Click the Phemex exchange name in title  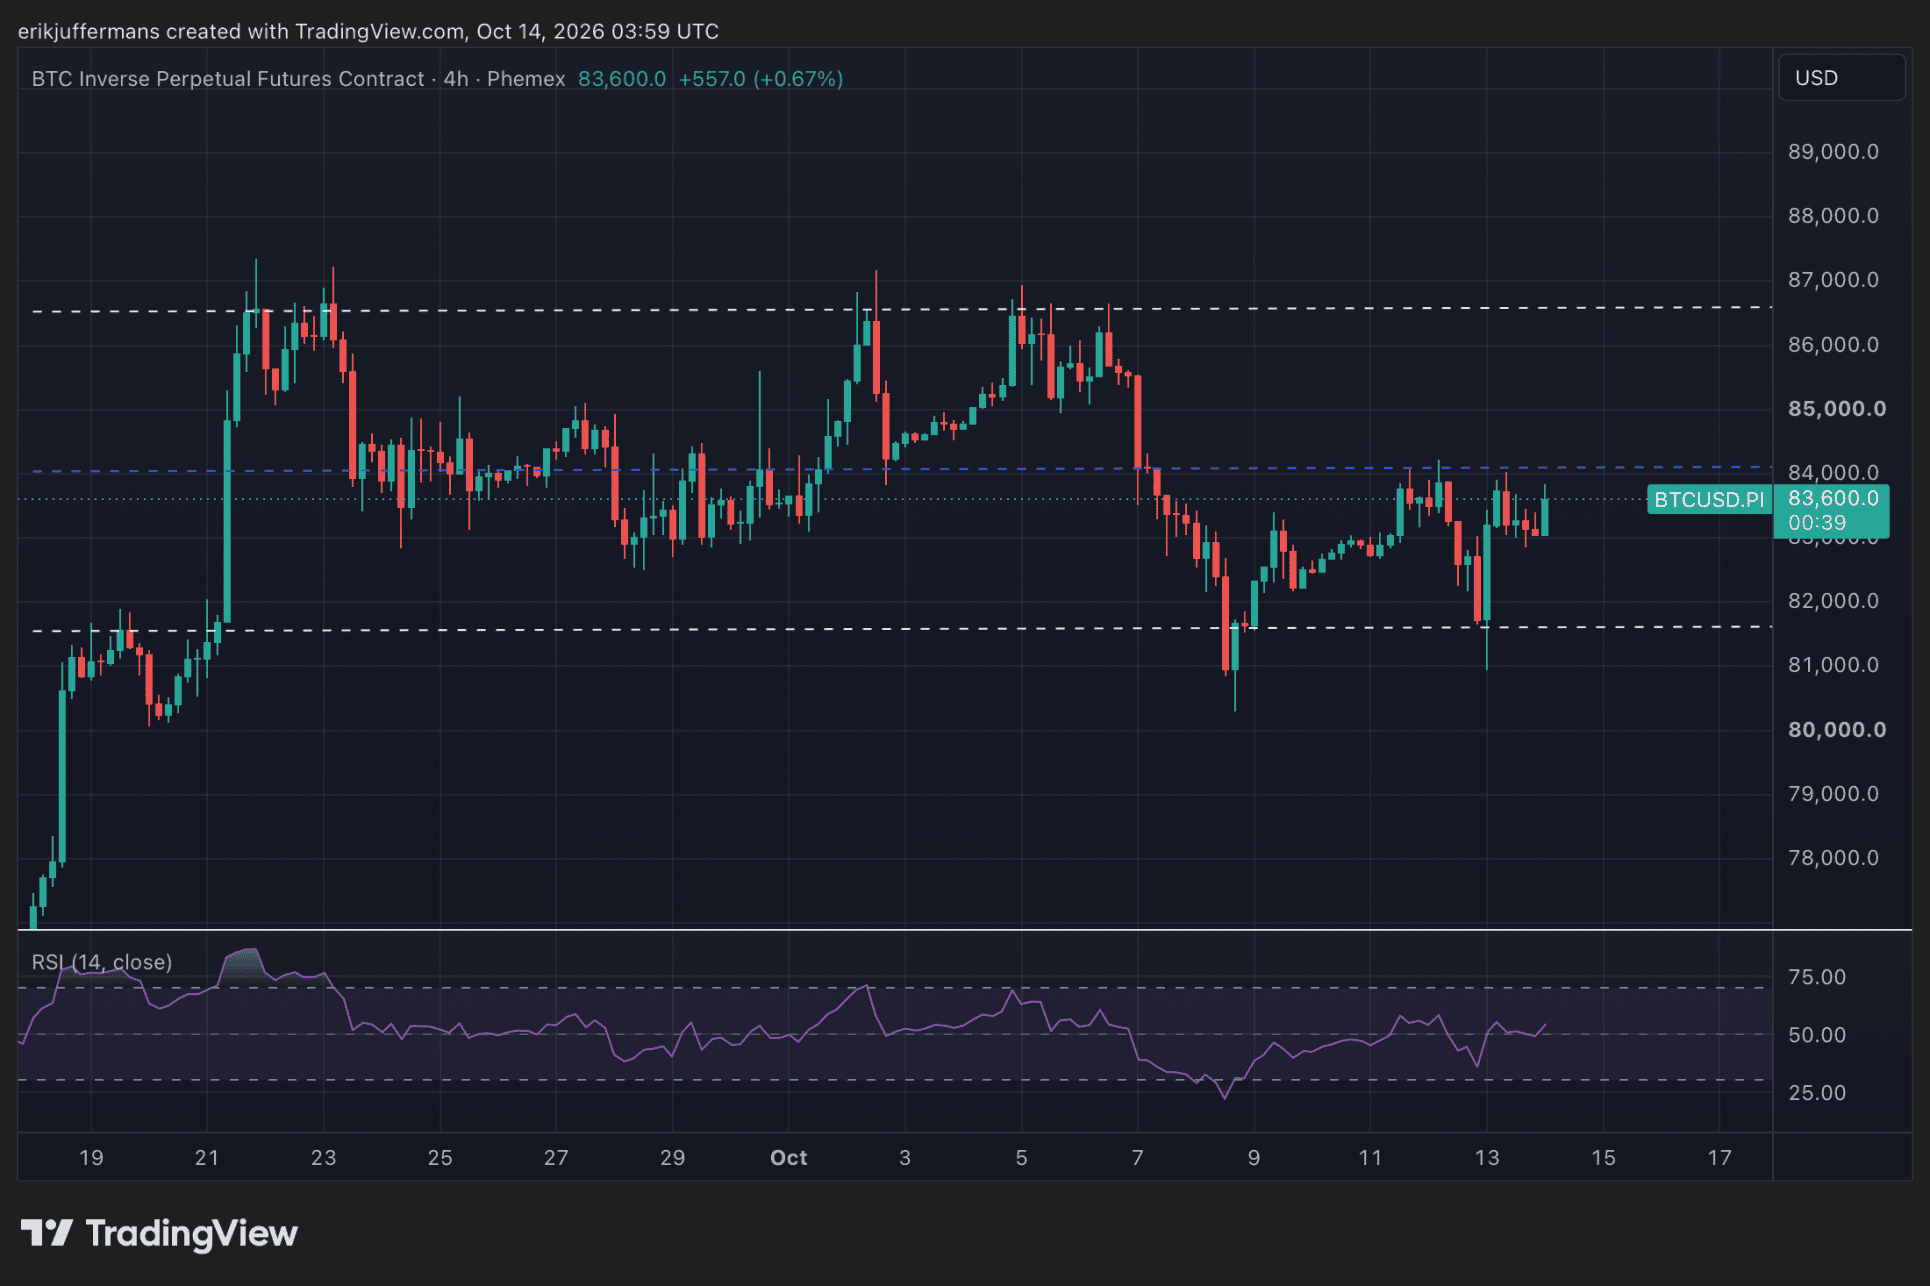point(526,79)
